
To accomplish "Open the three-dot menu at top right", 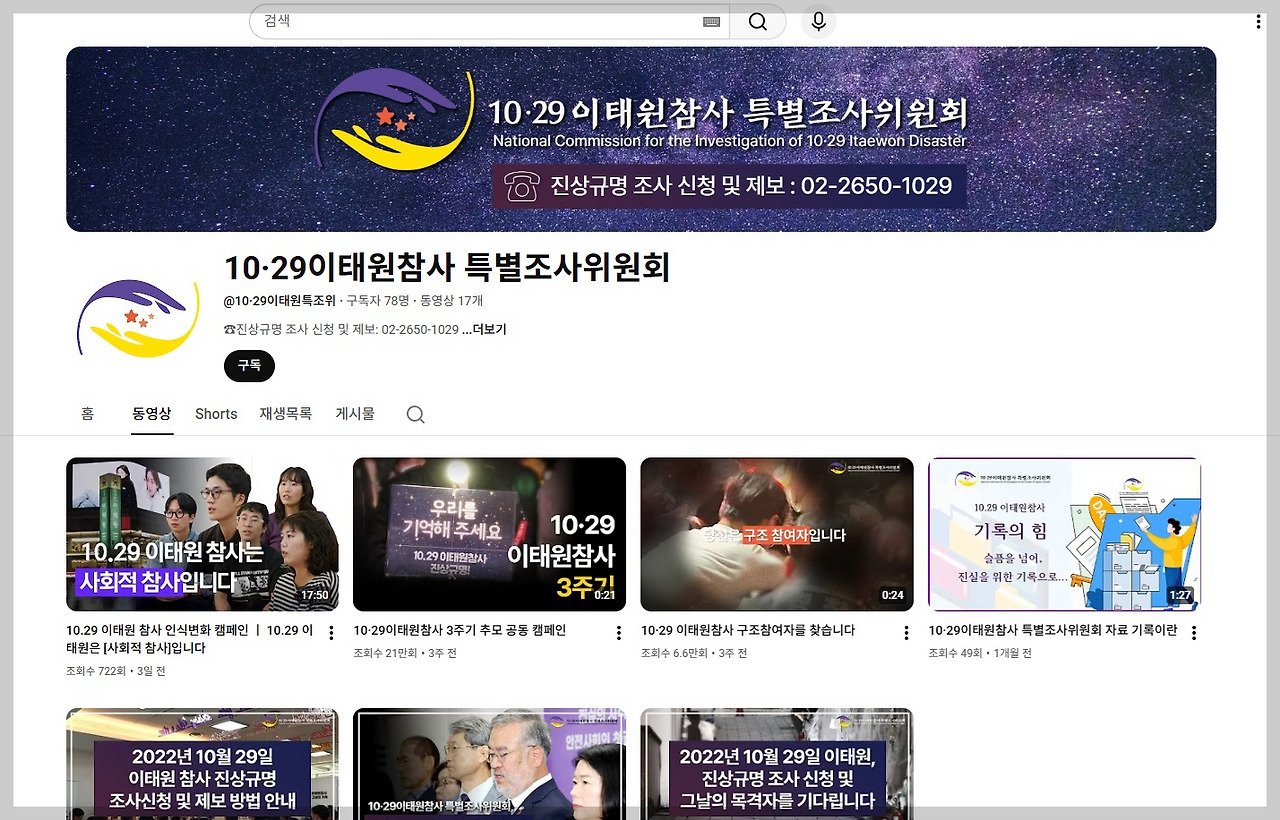I will click(1259, 20).
